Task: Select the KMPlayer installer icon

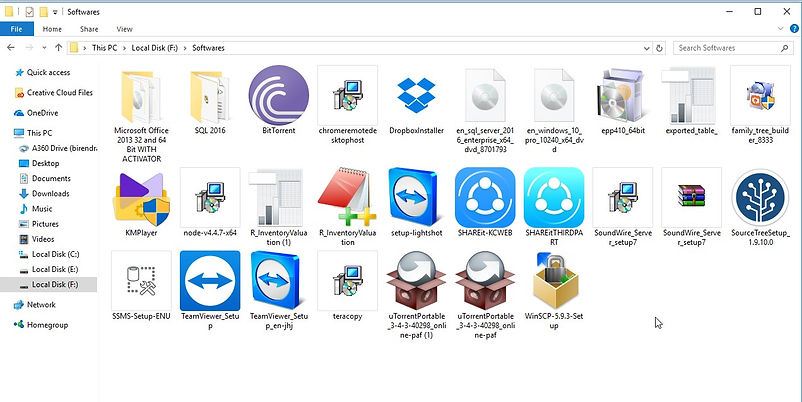Action: pyautogui.click(x=141, y=198)
